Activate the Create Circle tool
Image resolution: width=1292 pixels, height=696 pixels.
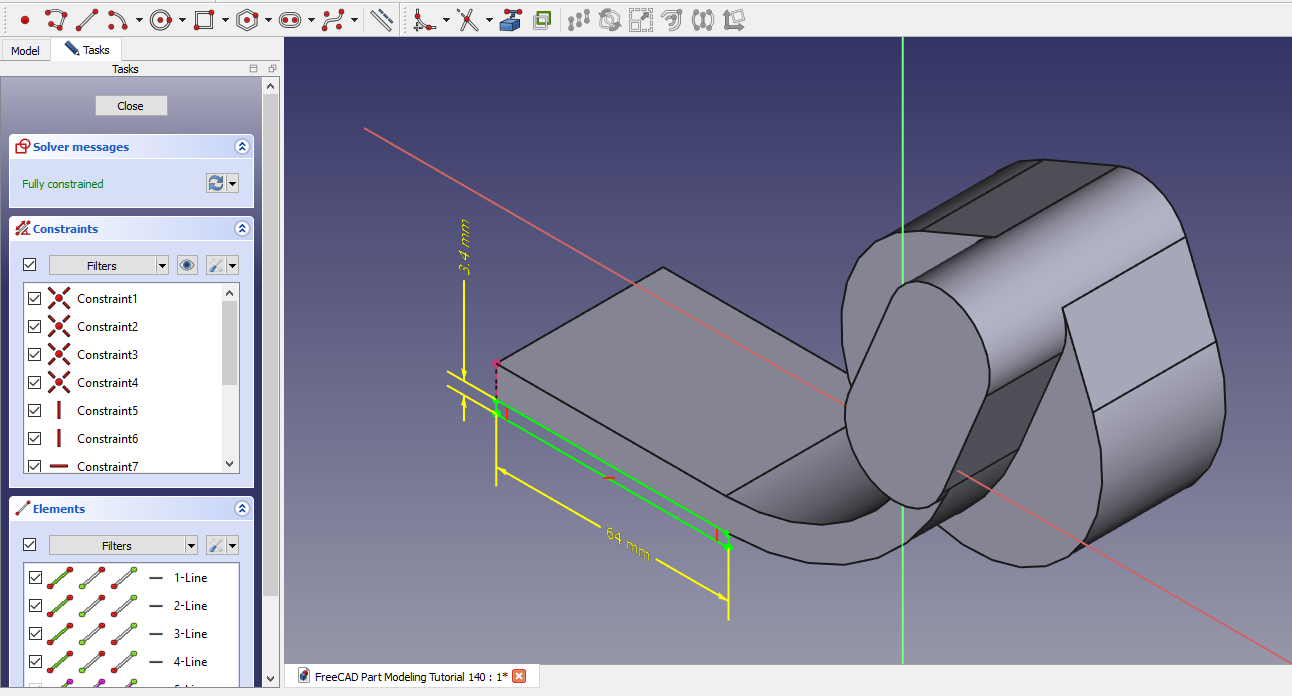coord(161,19)
